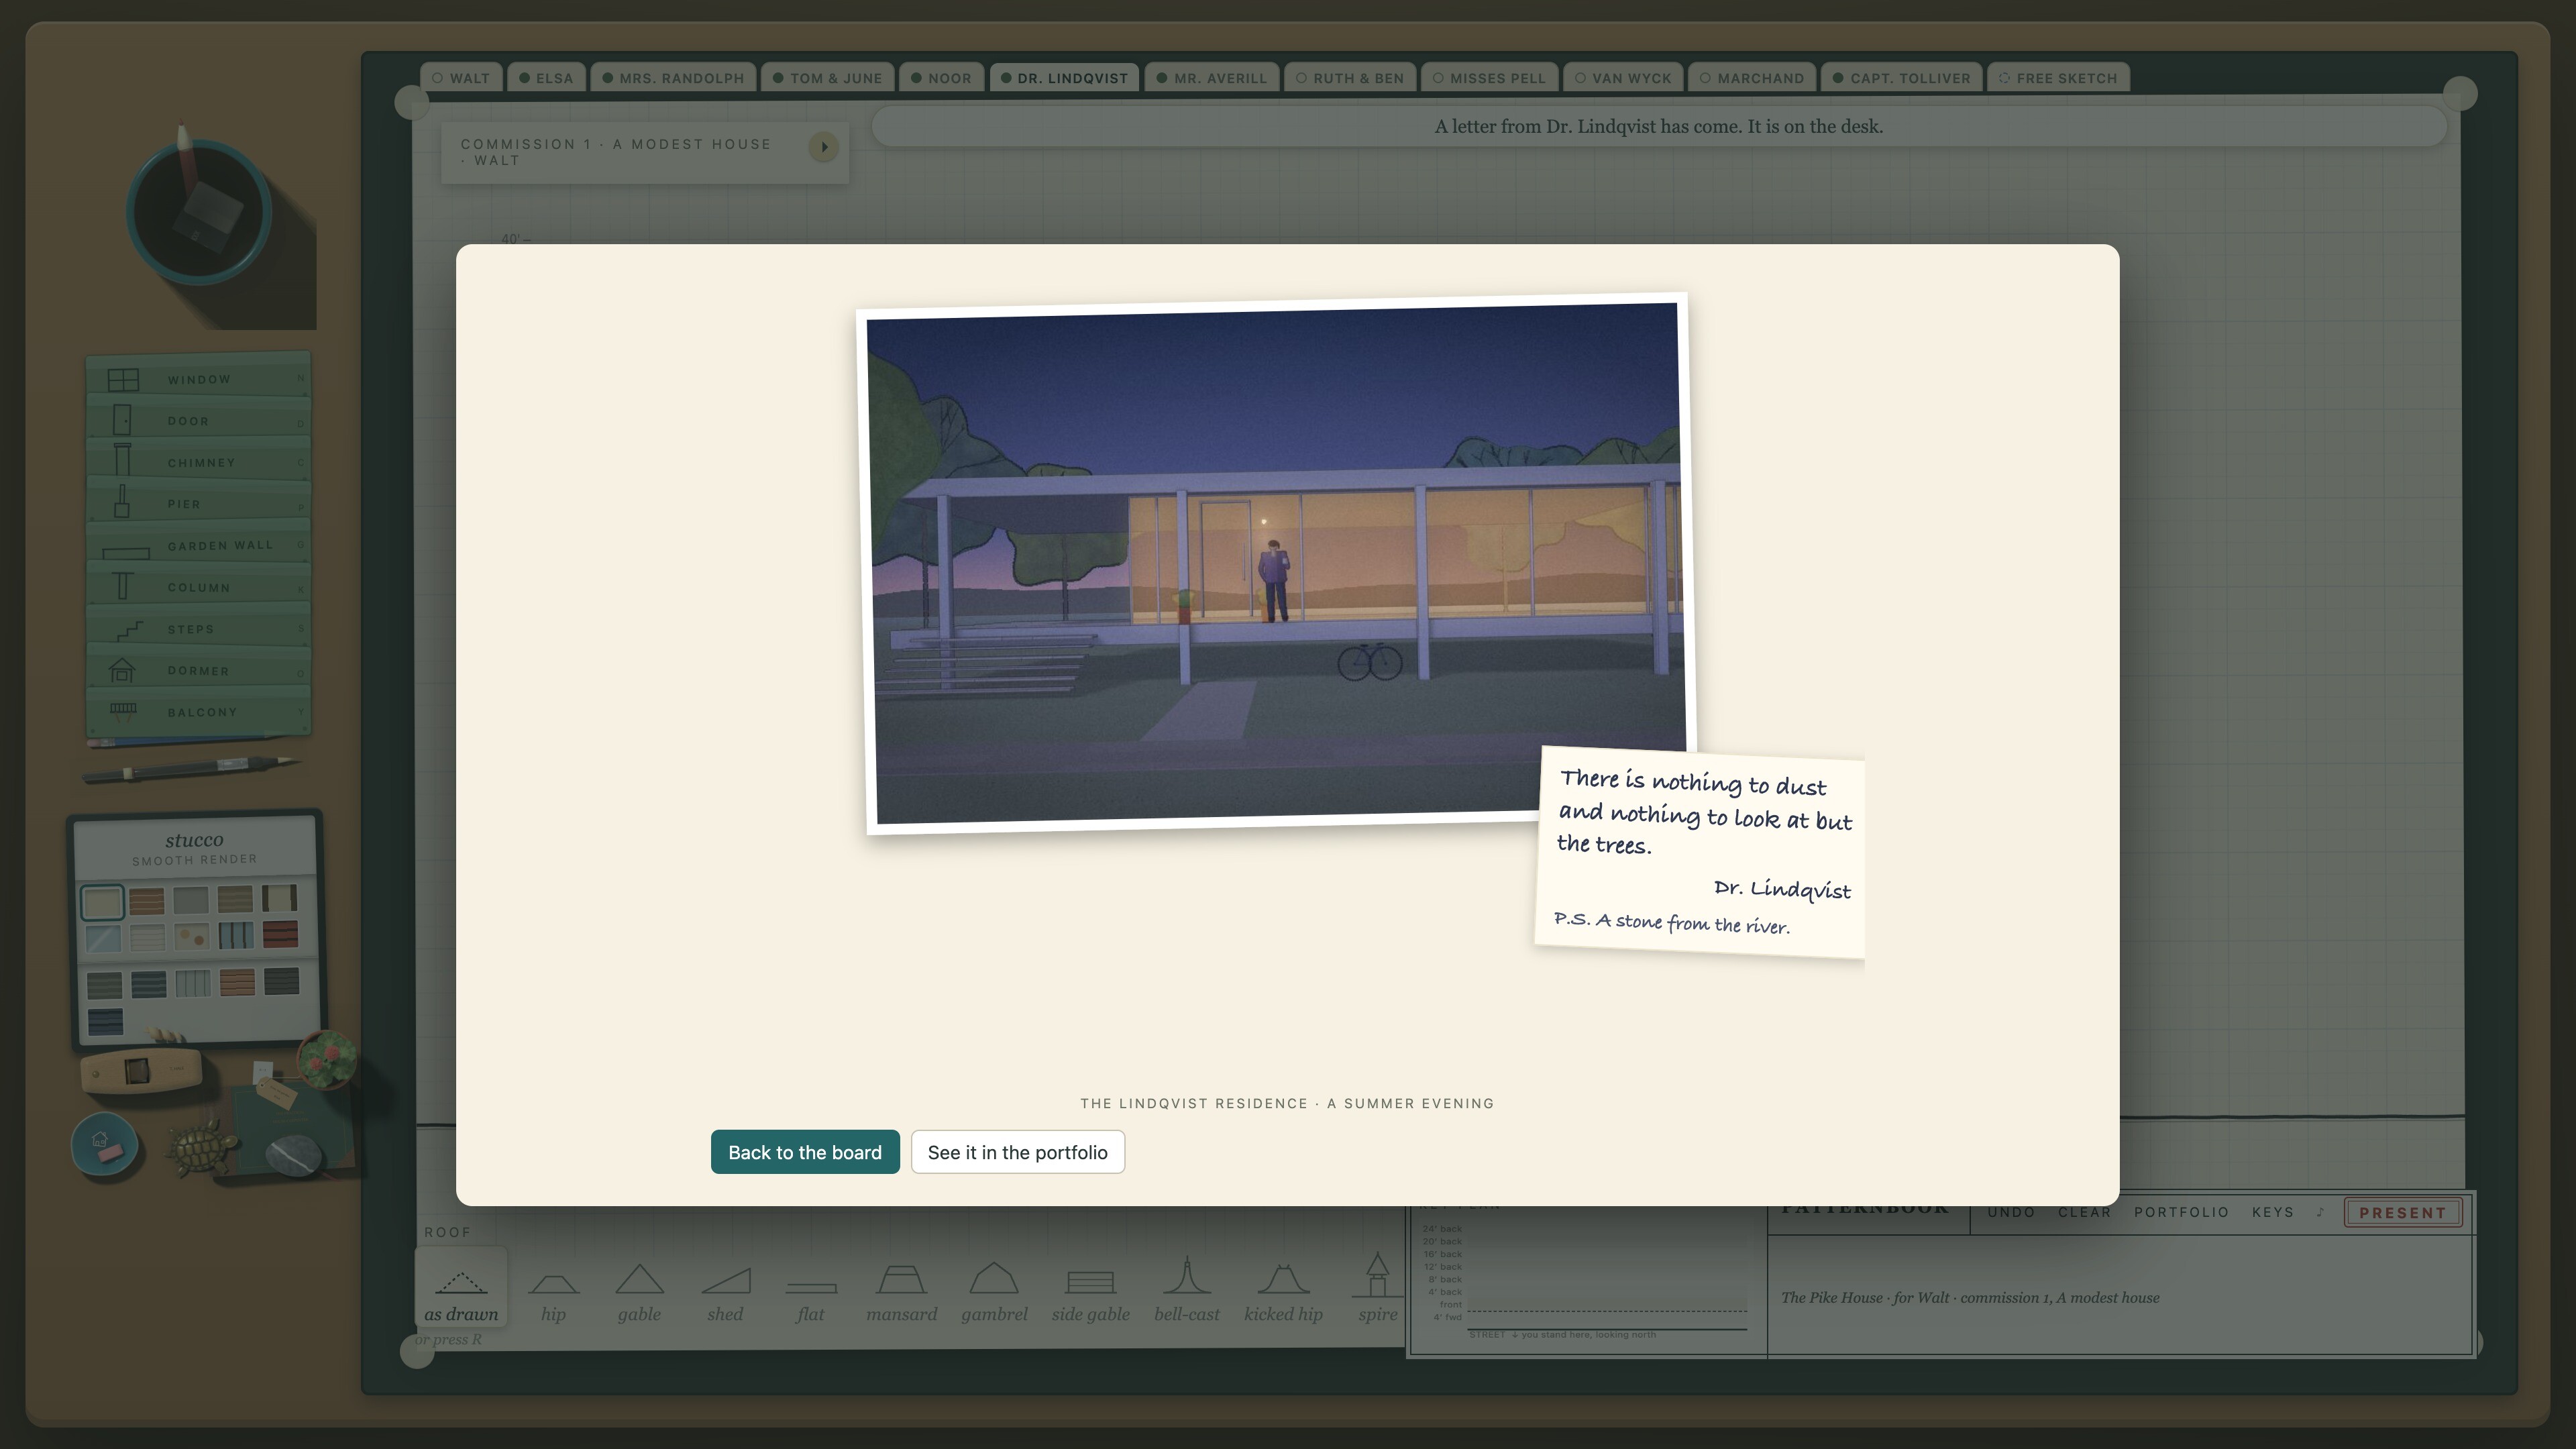Select the 'as drawn' roof option
Viewport: 2576px width, 1449px height.
click(x=461, y=1289)
